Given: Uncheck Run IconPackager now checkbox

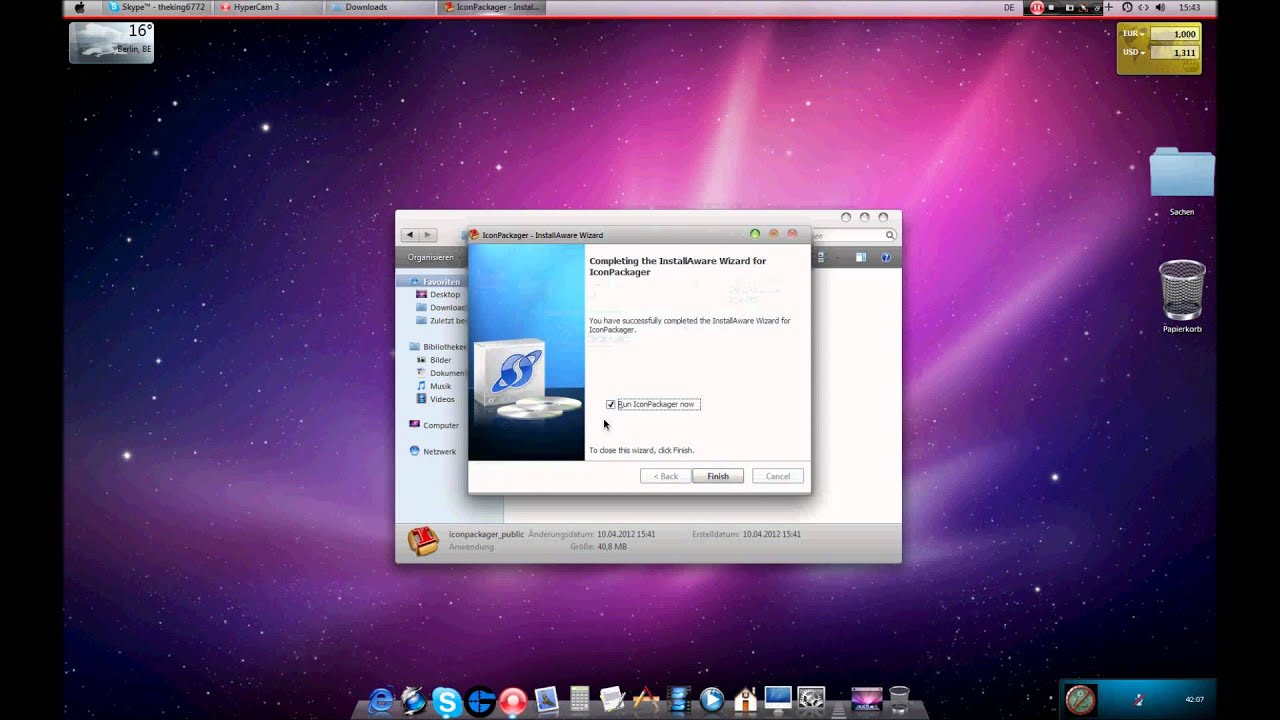Looking at the screenshot, I should pos(610,404).
